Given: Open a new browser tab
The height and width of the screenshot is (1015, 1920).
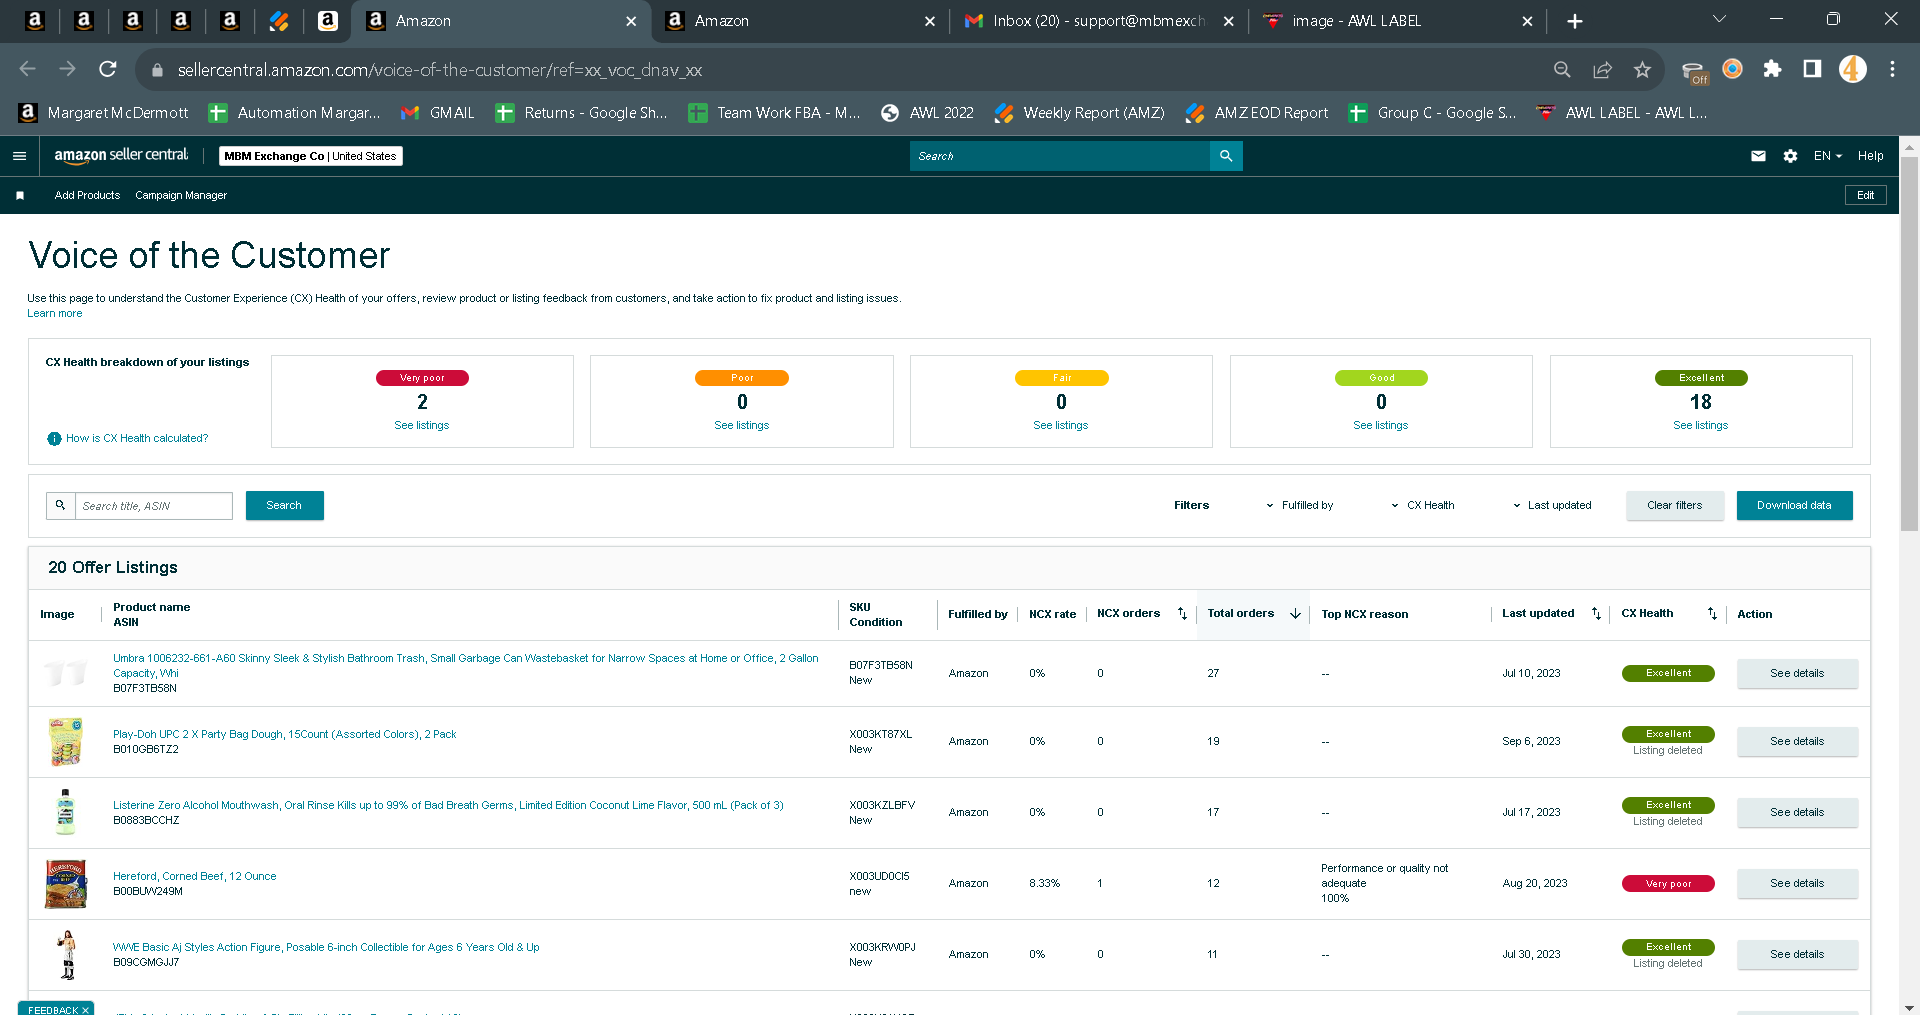Looking at the screenshot, I should pos(1575,21).
